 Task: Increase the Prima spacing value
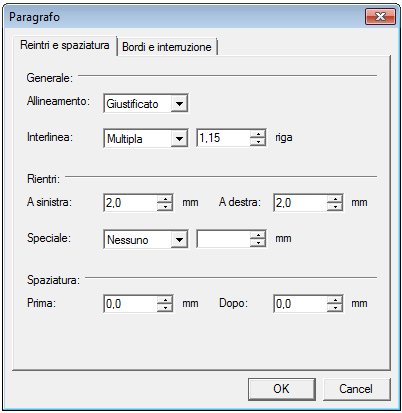pos(165,300)
